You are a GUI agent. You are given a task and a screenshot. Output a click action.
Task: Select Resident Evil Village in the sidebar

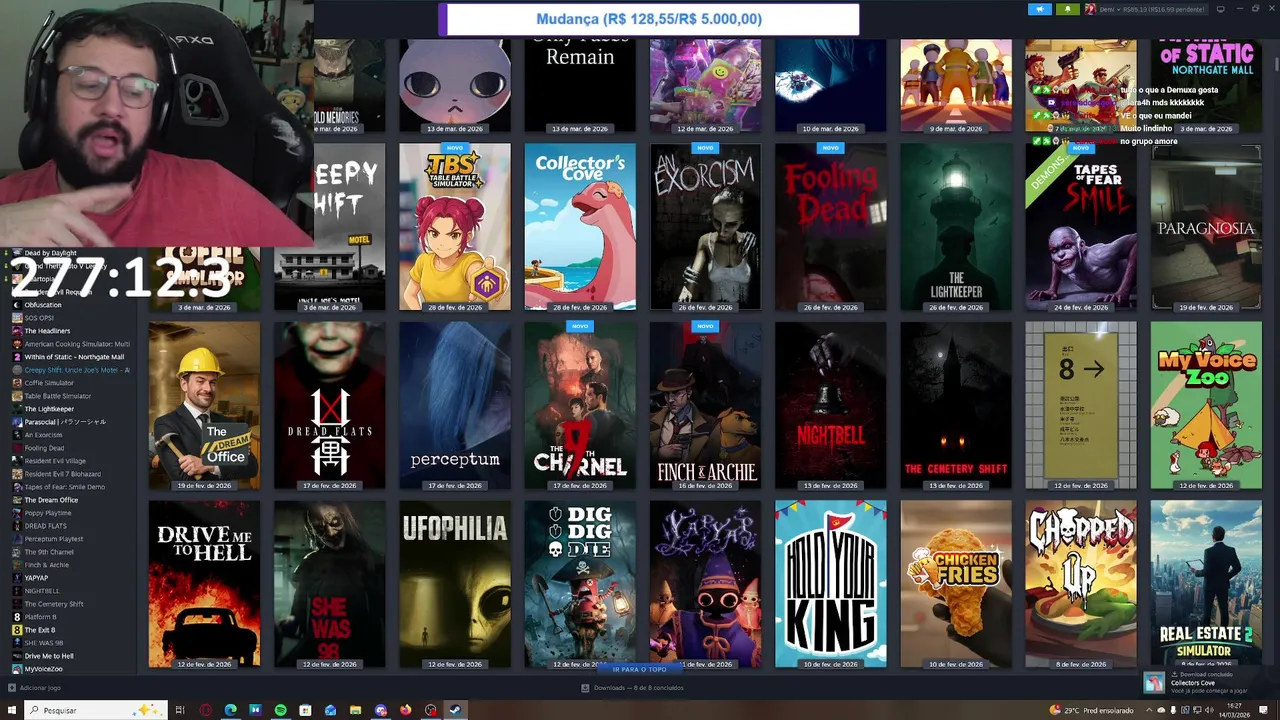point(55,461)
